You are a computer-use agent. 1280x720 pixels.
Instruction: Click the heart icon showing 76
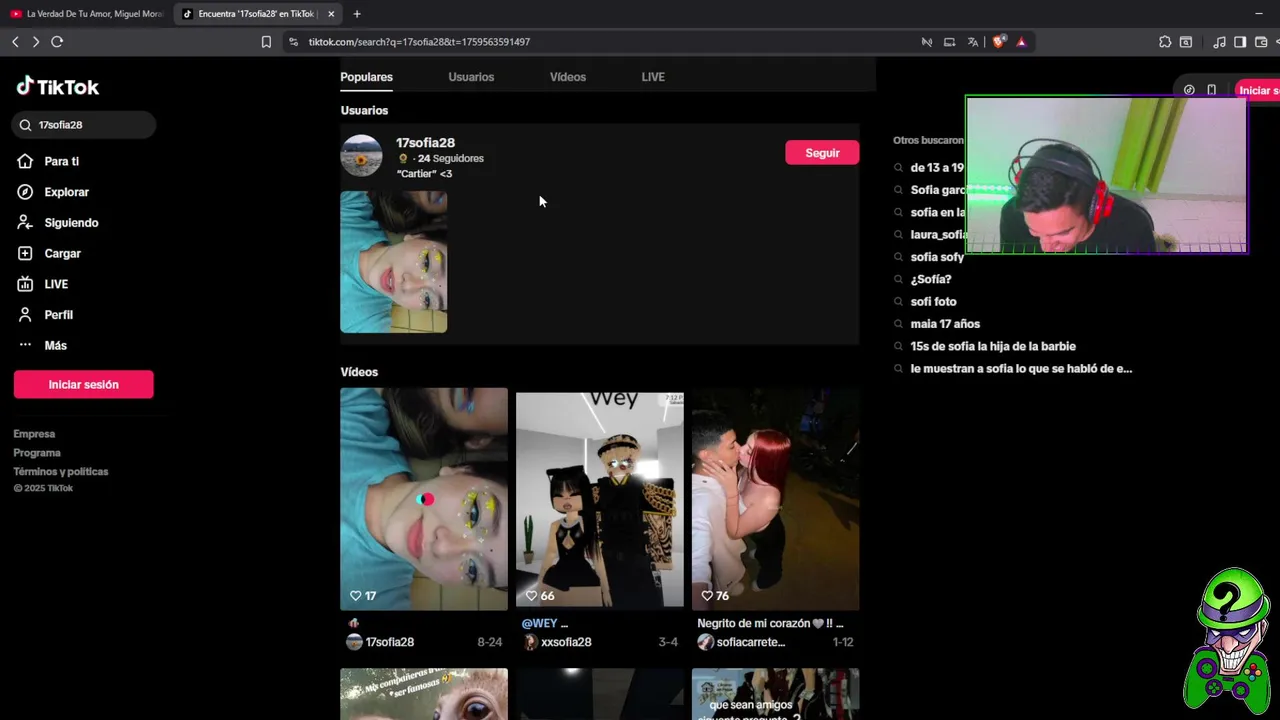pos(707,596)
